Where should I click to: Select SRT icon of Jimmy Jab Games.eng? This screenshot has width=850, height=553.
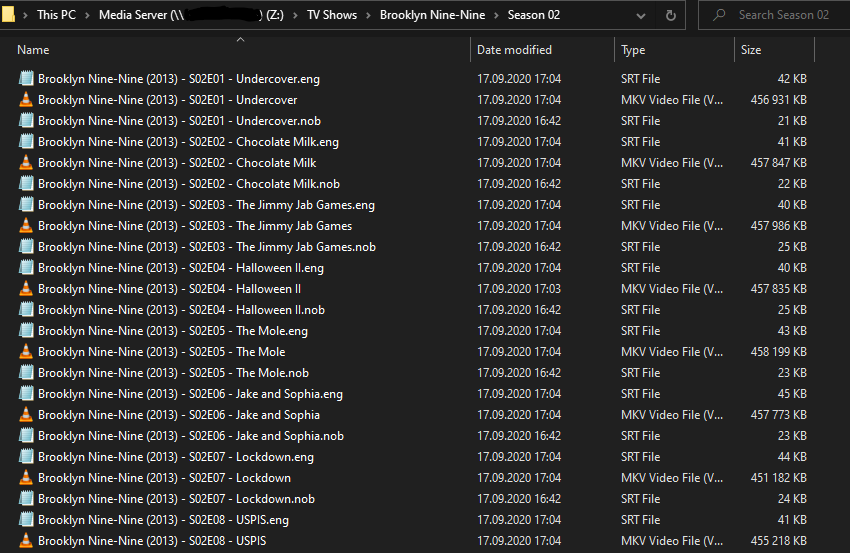[x=25, y=204]
